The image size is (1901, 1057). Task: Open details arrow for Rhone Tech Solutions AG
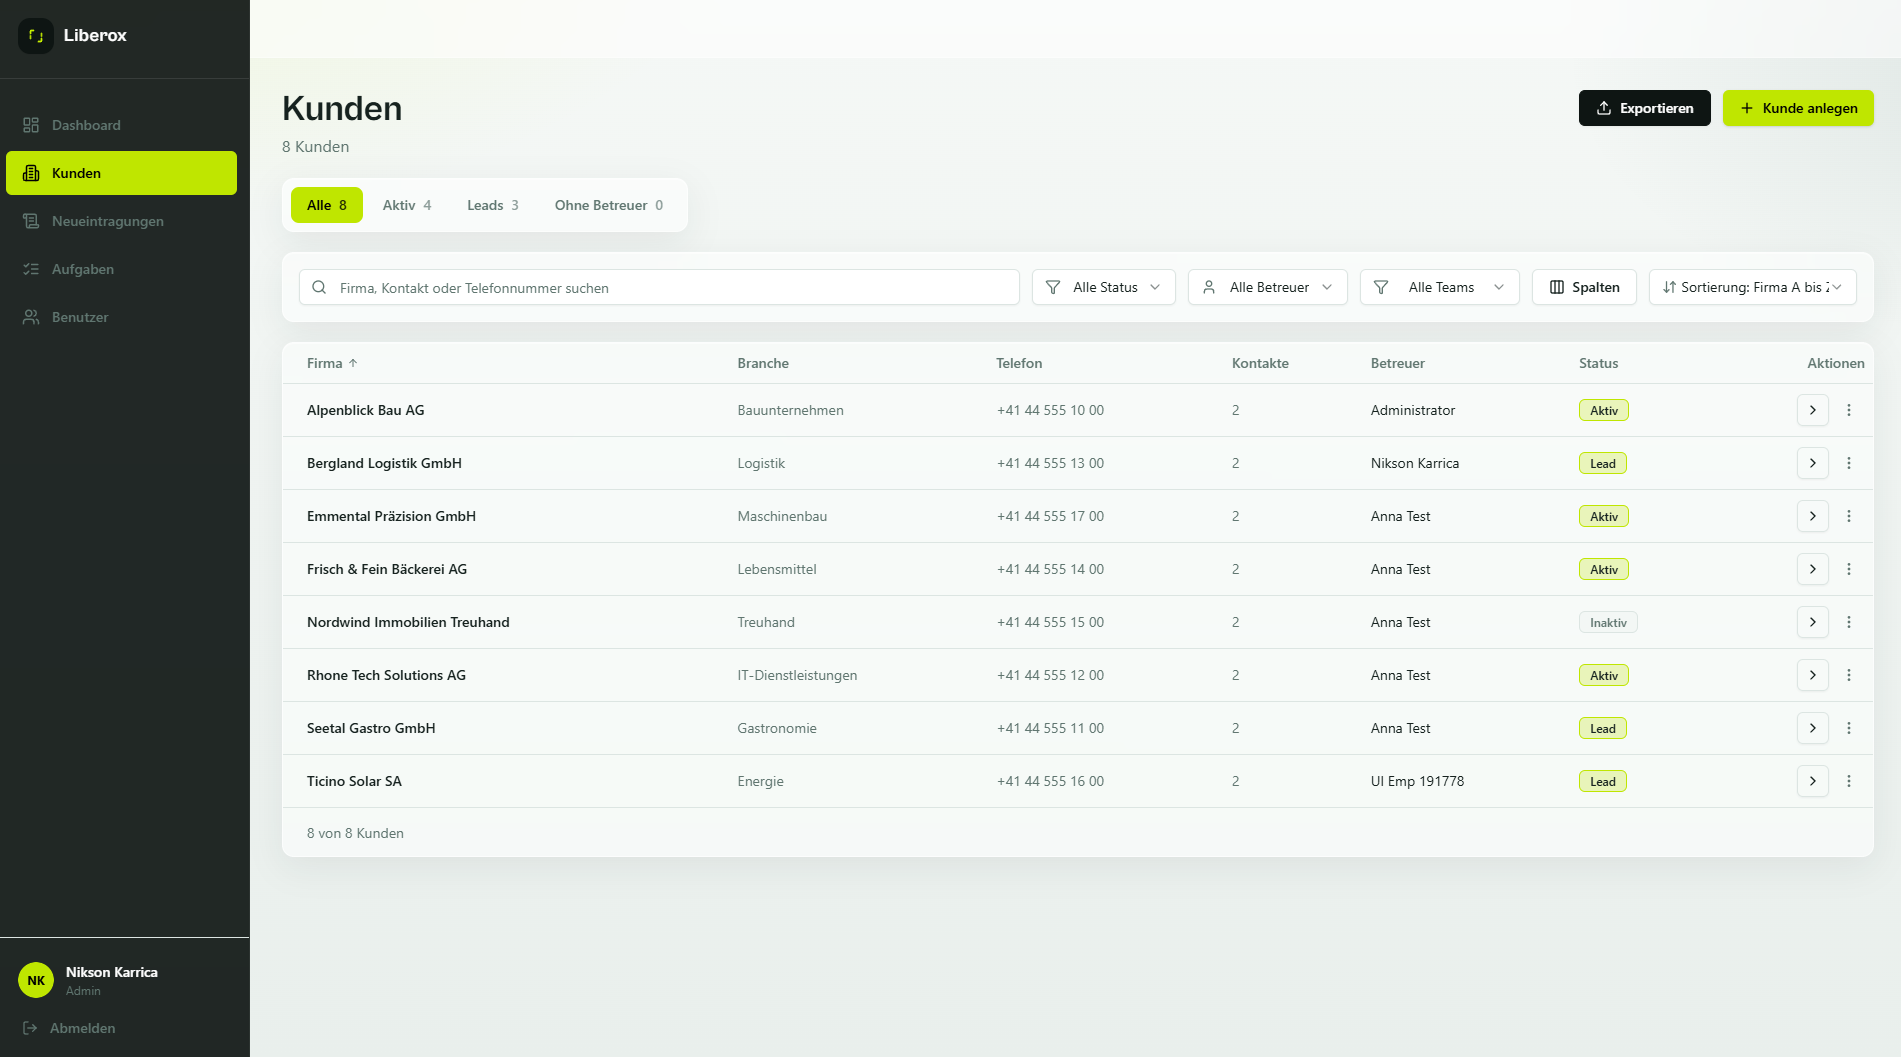coord(1812,675)
